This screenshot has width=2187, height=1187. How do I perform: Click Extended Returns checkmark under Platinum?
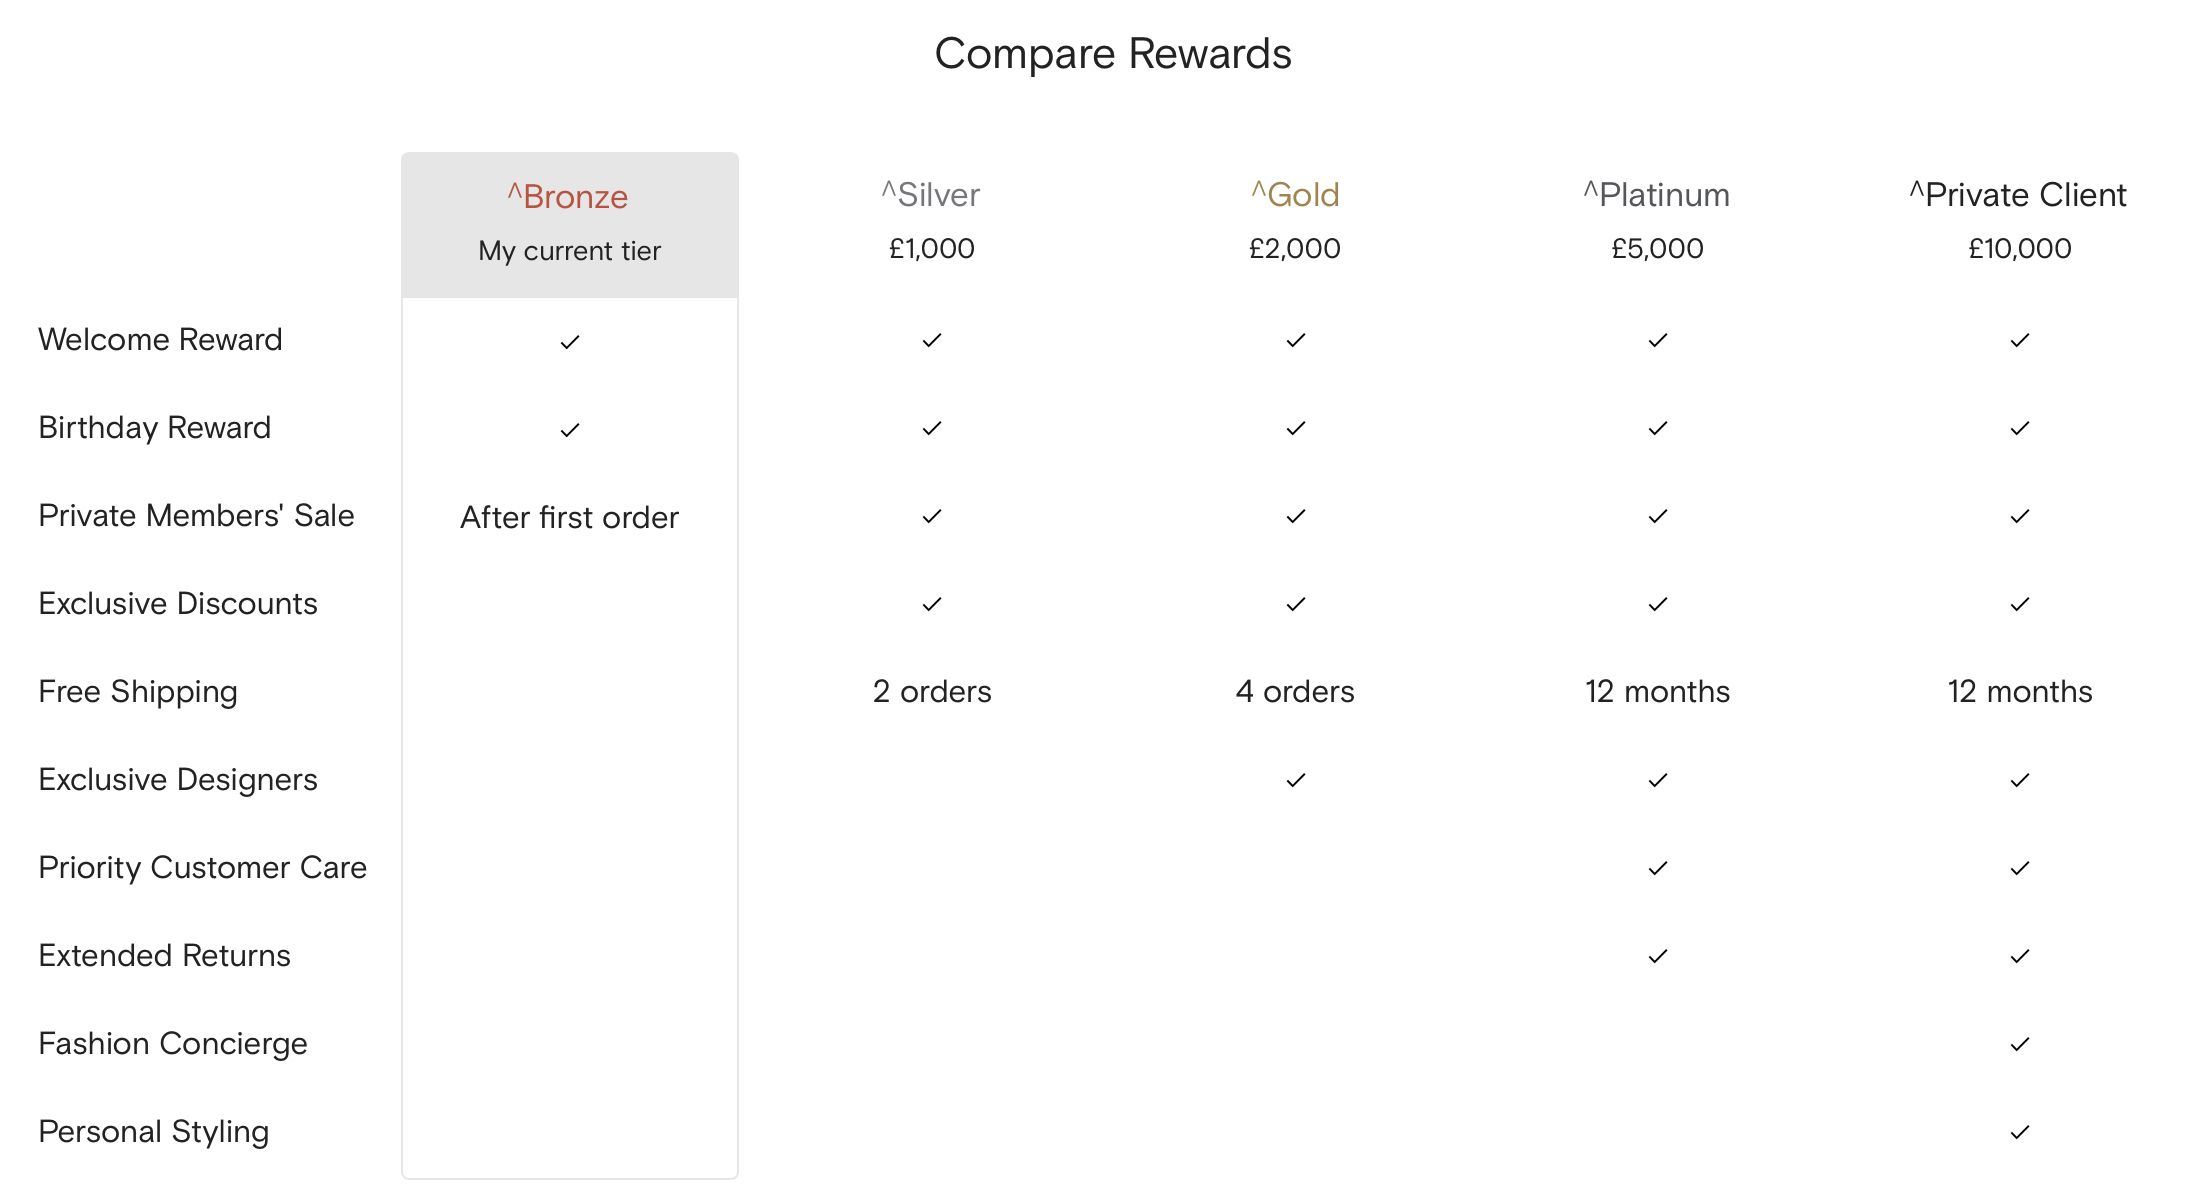(1658, 956)
